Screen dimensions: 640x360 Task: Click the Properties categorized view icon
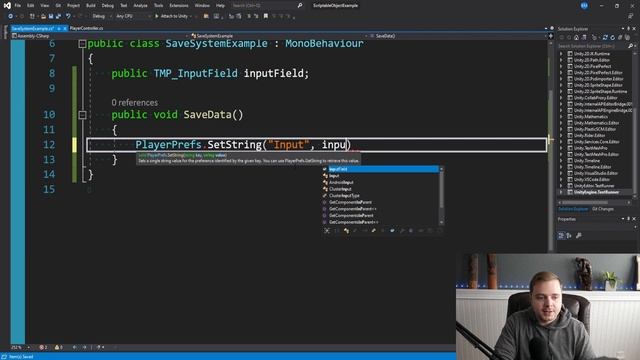coord(561,236)
